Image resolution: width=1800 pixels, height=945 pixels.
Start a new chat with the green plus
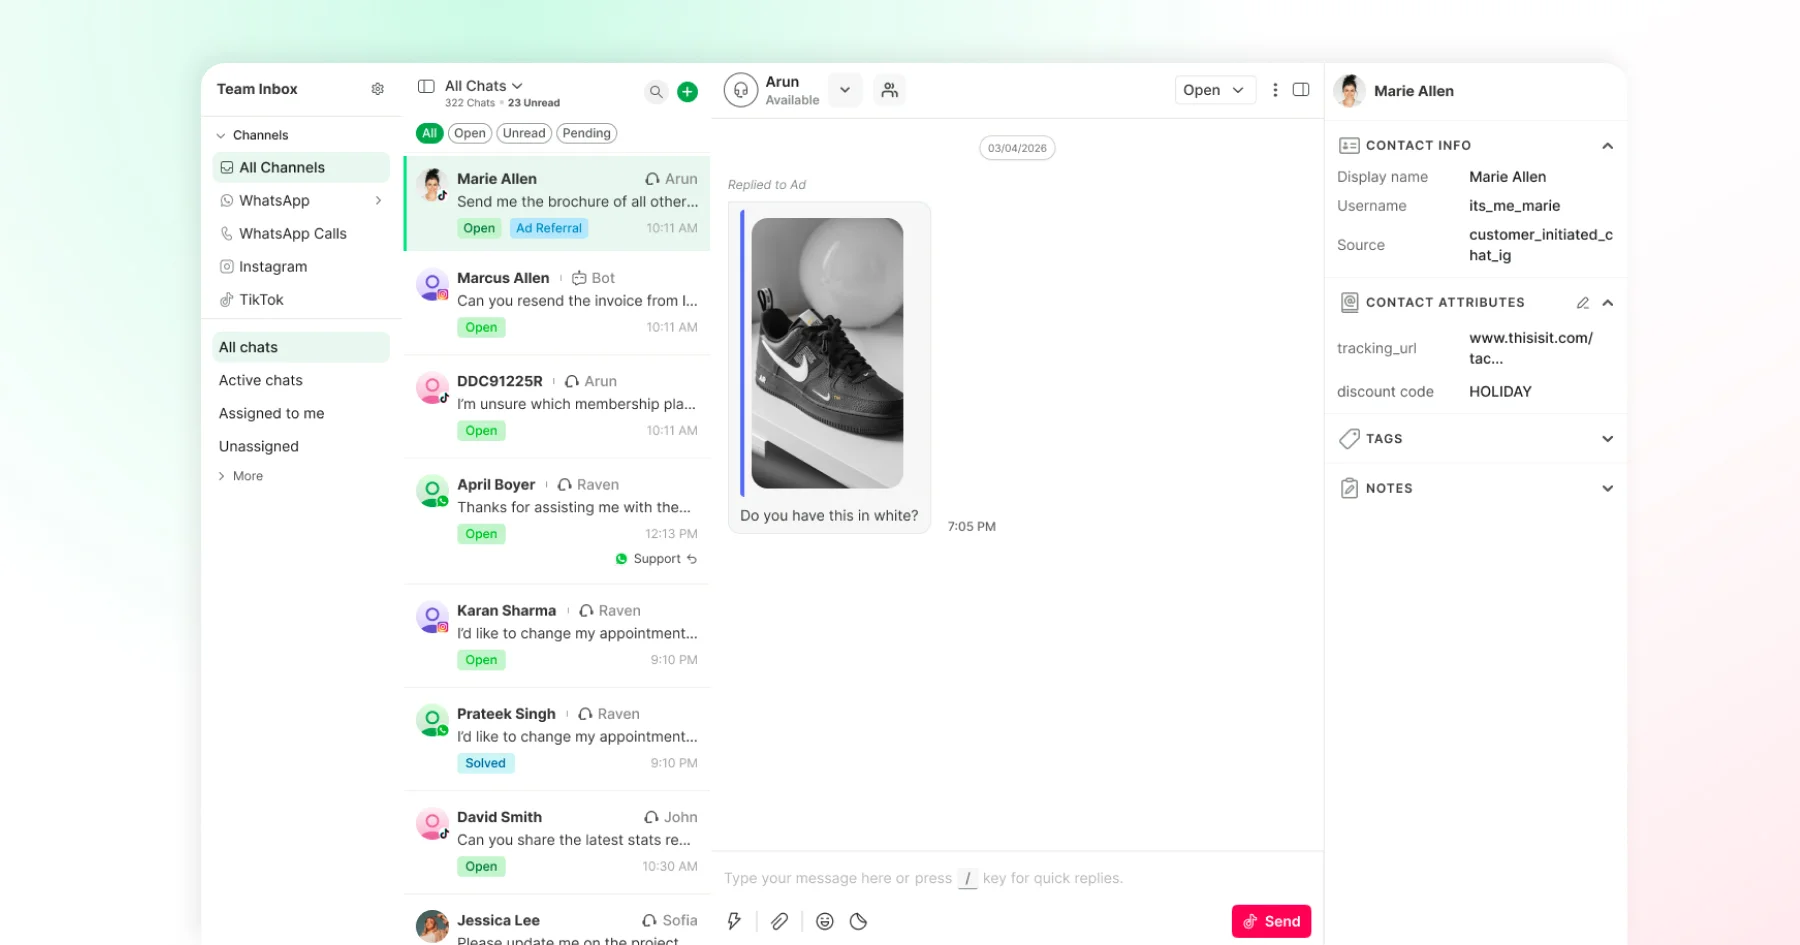pos(687,92)
